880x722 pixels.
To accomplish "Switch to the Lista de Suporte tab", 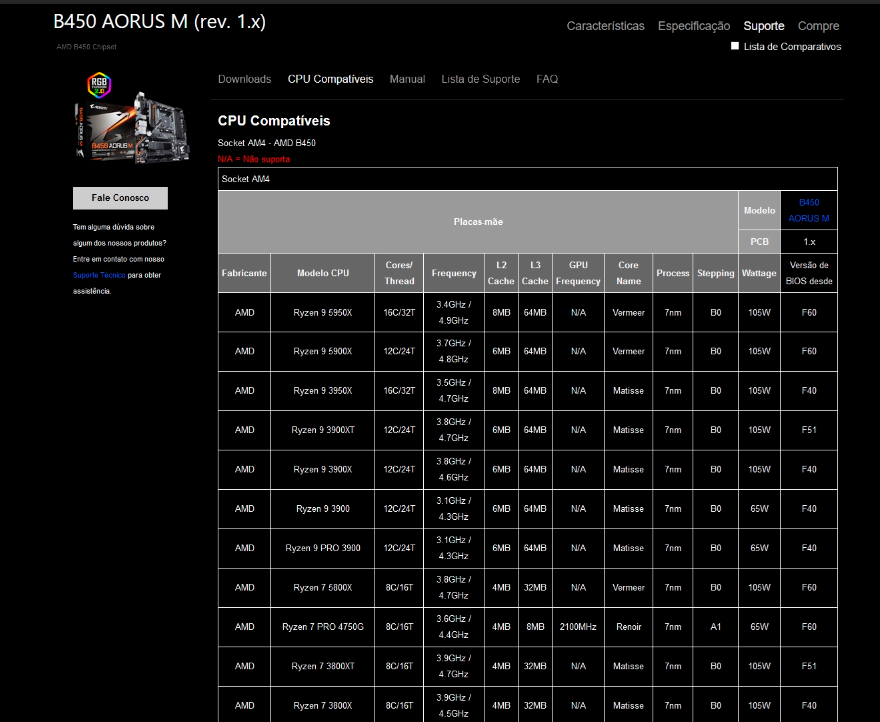I will [480, 79].
